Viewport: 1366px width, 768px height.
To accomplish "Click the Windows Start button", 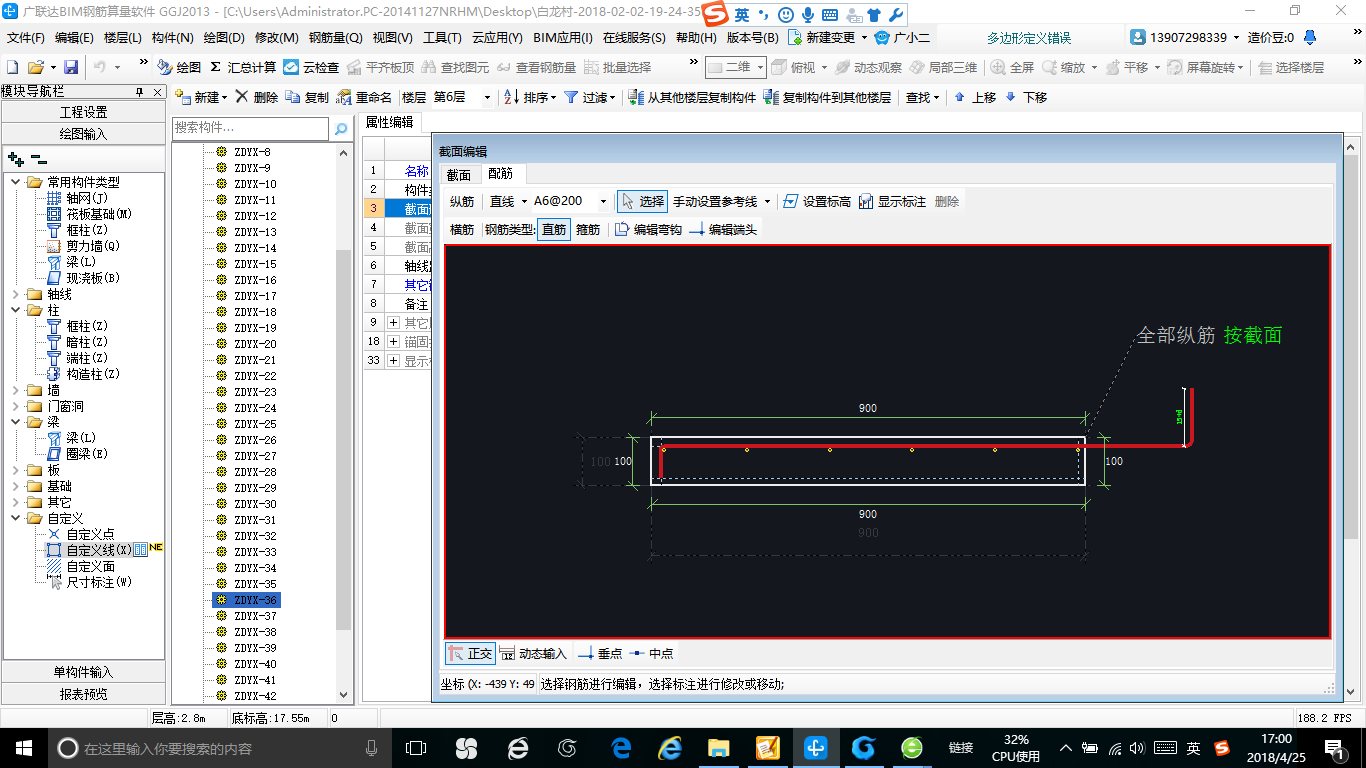I will point(24,747).
